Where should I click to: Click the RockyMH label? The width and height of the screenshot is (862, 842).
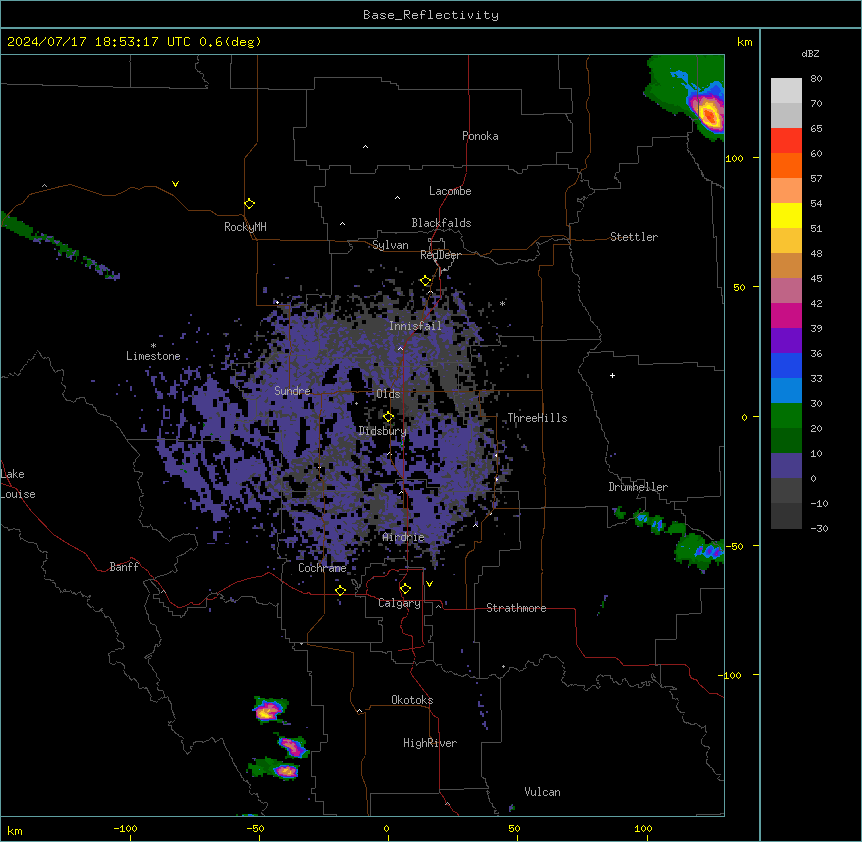pos(245,227)
